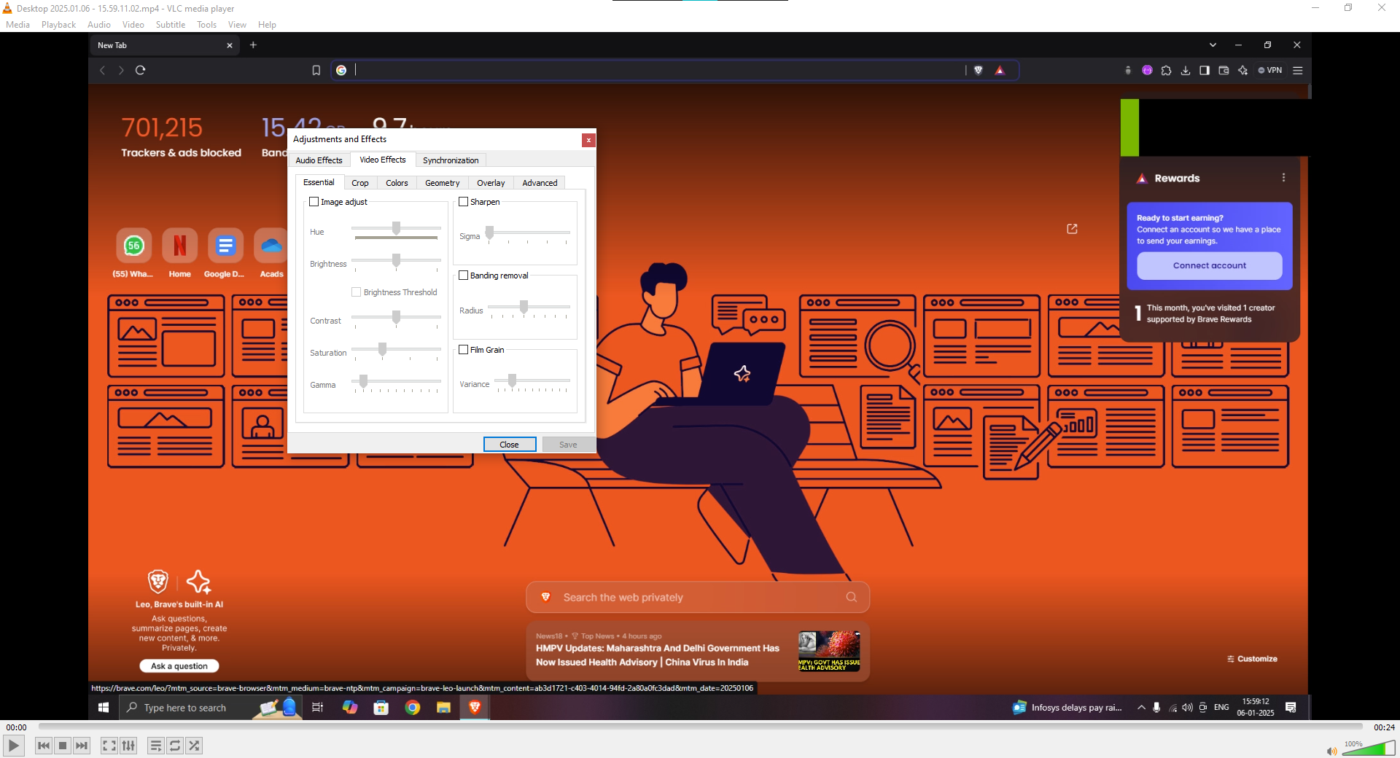The width and height of the screenshot is (1400, 758).
Task: Stop playback using the stop button
Action: pos(62,746)
